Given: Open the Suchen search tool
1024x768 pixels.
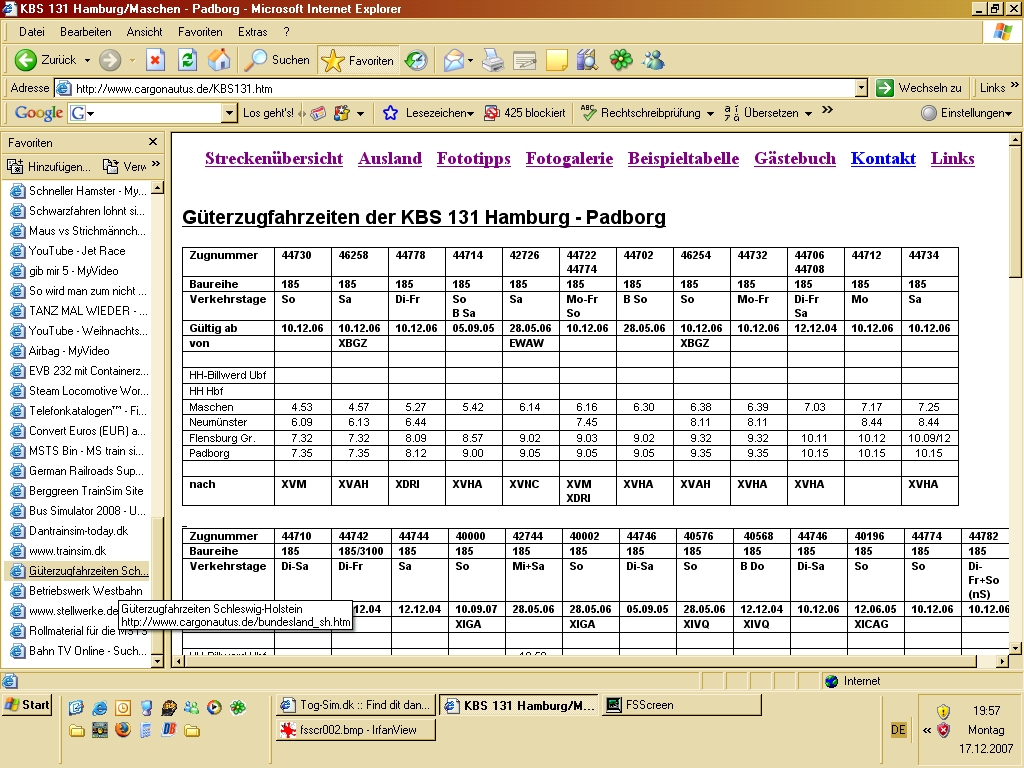Looking at the screenshot, I should [x=277, y=60].
